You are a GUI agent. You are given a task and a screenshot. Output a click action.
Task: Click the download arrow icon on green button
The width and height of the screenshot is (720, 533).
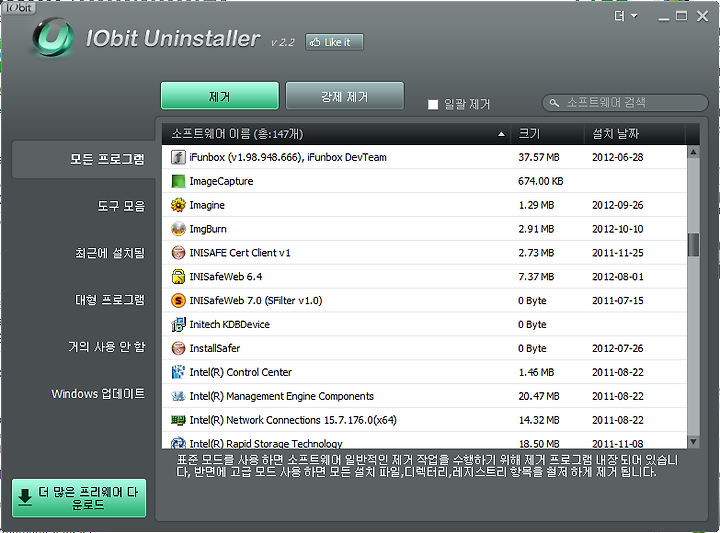point(25,497)
